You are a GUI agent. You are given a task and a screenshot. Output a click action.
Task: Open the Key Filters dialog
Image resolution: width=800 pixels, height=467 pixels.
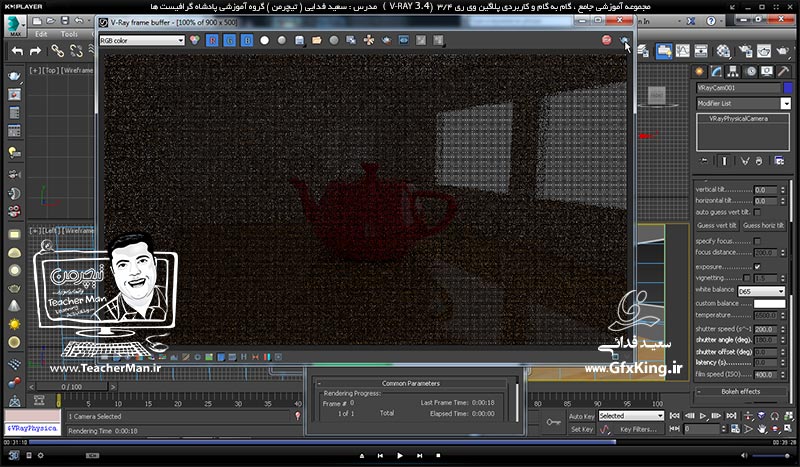pos(638,429)
